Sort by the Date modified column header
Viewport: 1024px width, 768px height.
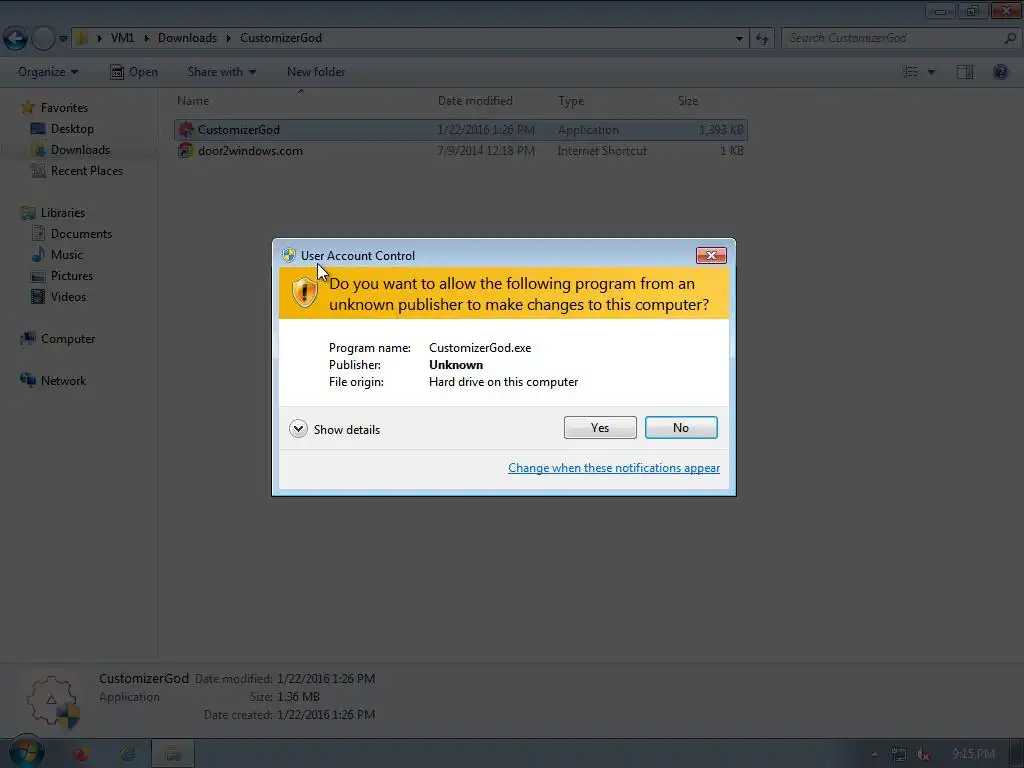coord(475,101)
